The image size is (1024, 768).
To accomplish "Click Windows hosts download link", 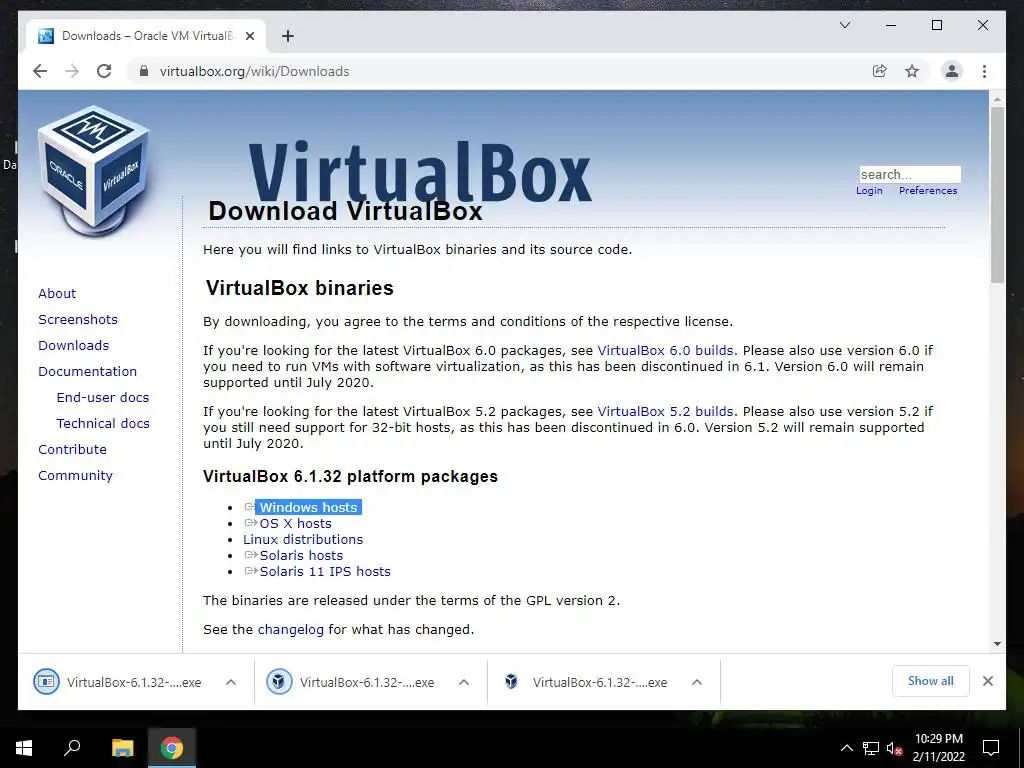I will tap(308, 507).
